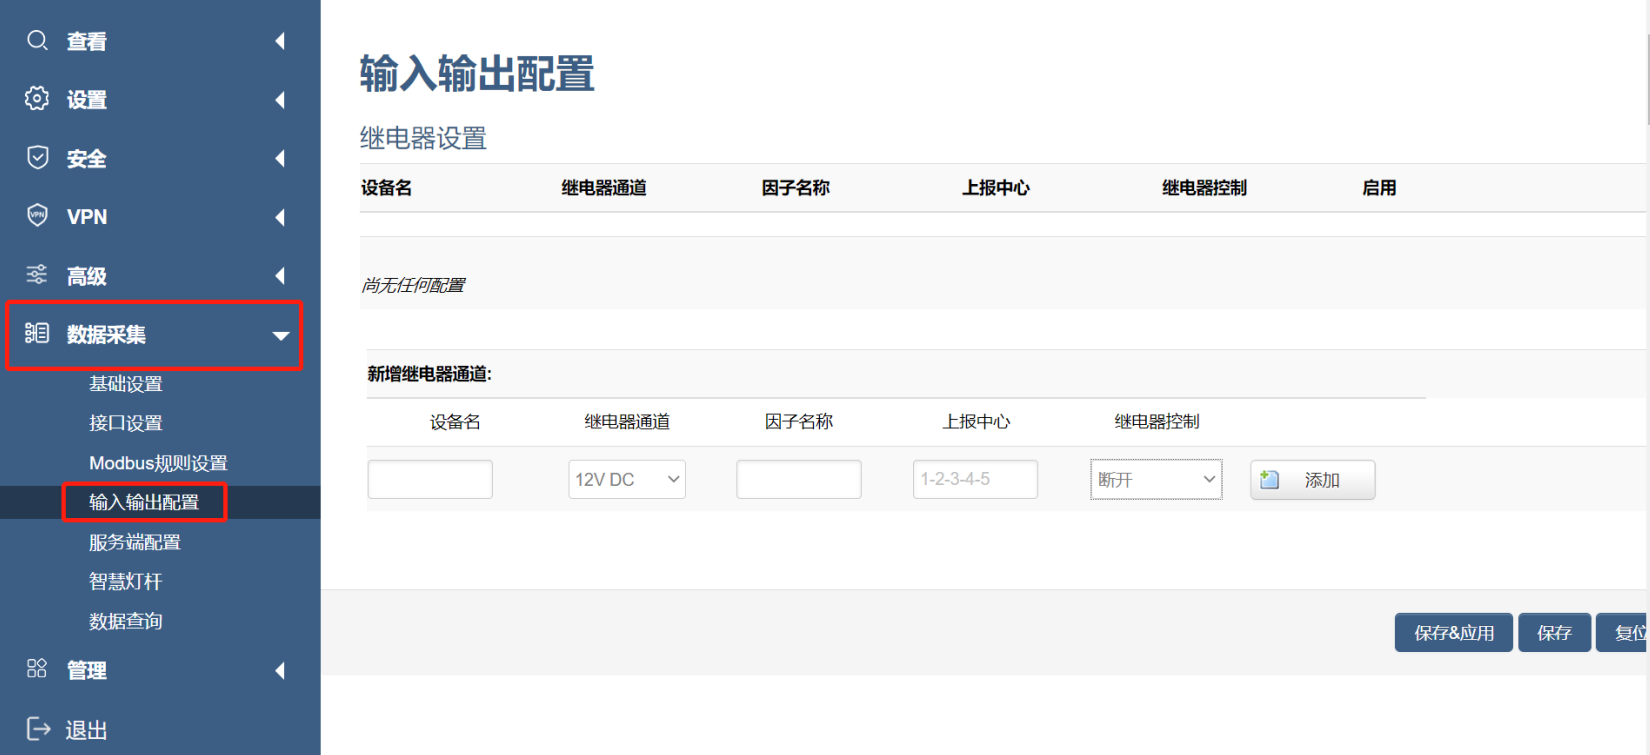The image size is (1650, 755).
Task: Expand the VPN menu arrow
Action: coord(280,217)
